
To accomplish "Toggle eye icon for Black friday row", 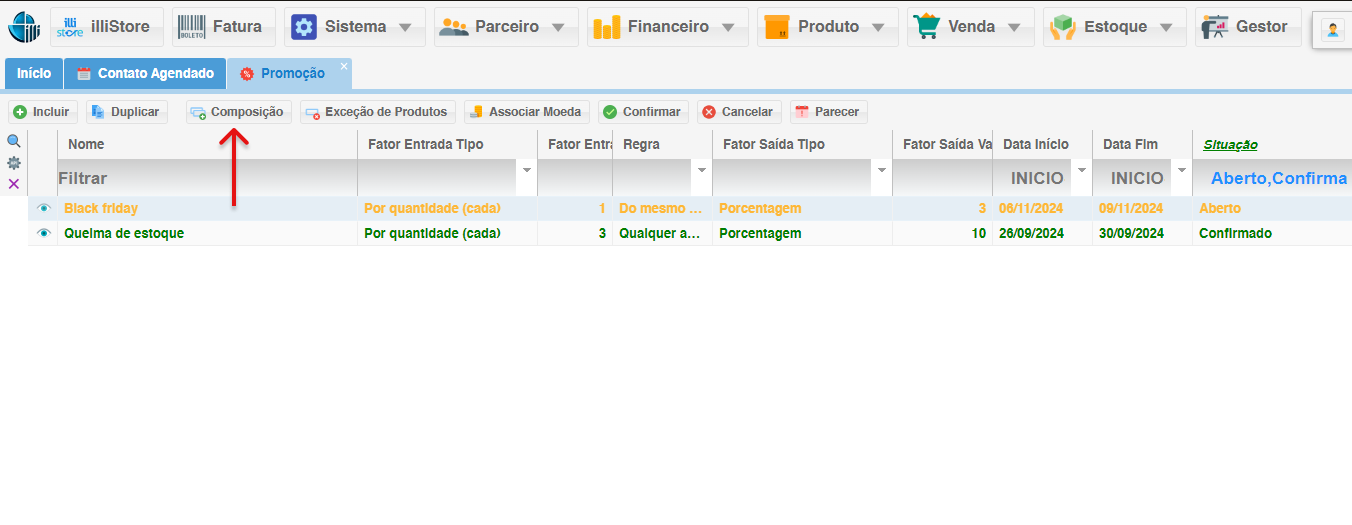I will 43,209.
